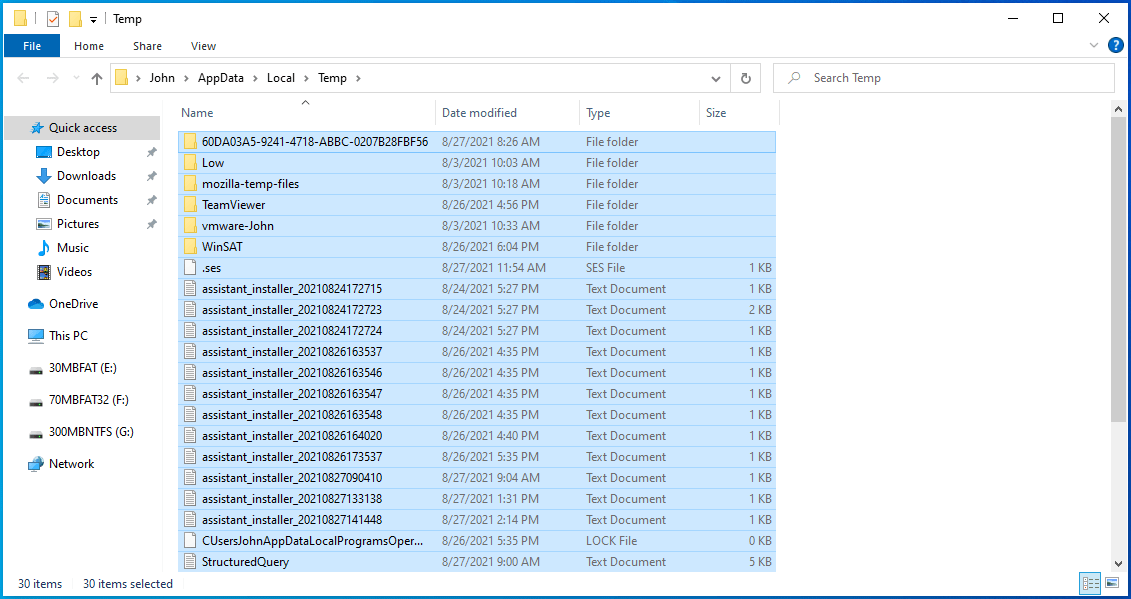Select the vmware-John folder icon
The width and height of the screenshot is (1131, 599).
pos(190,225)
